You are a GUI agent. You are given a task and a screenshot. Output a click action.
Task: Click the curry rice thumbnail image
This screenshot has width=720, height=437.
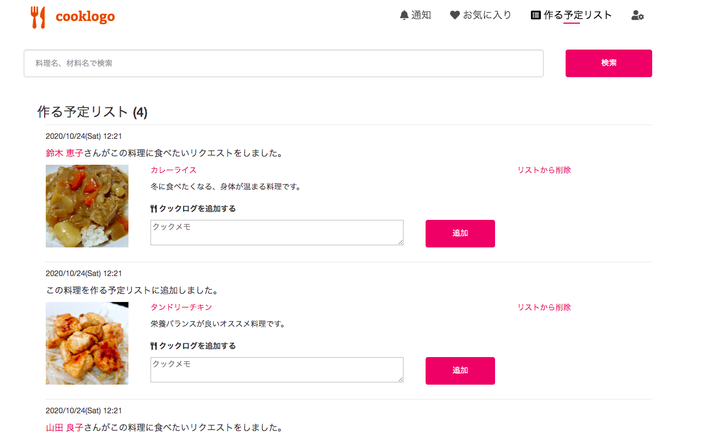tap(87, 206)
